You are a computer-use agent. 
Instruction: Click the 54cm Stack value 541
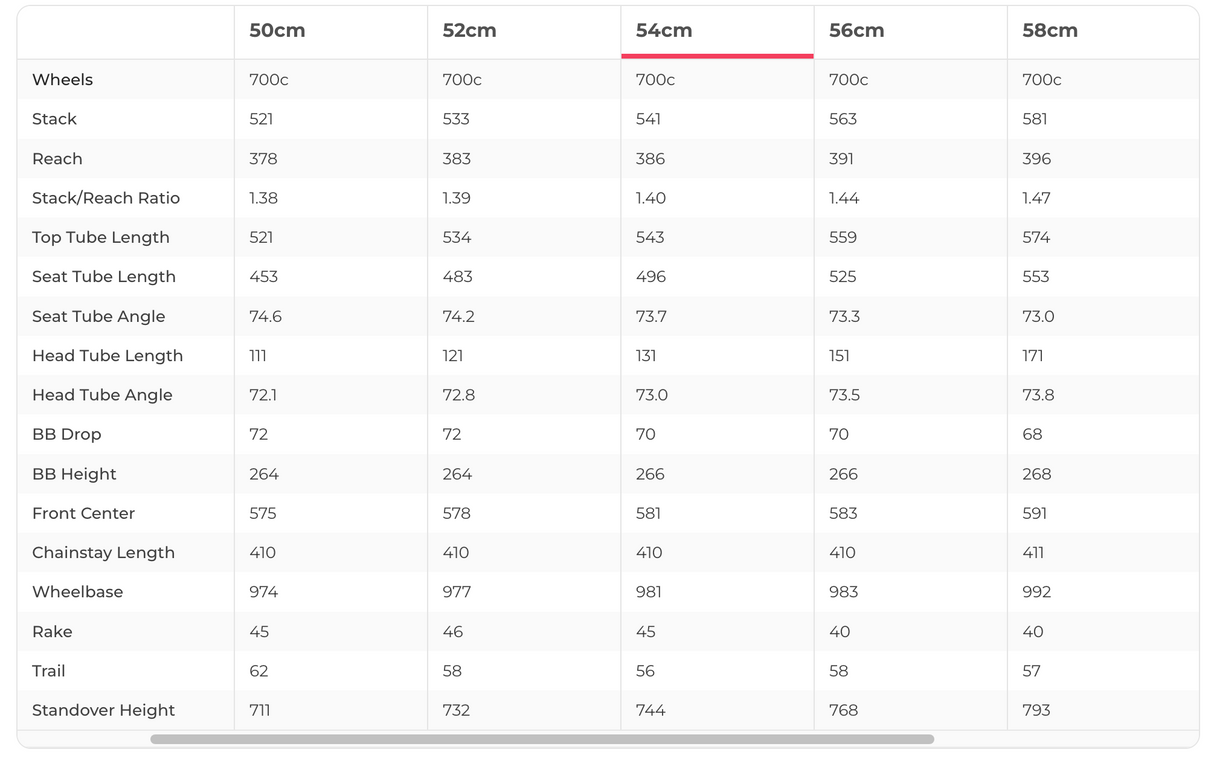pyautogui.click(x=648, y=119)
